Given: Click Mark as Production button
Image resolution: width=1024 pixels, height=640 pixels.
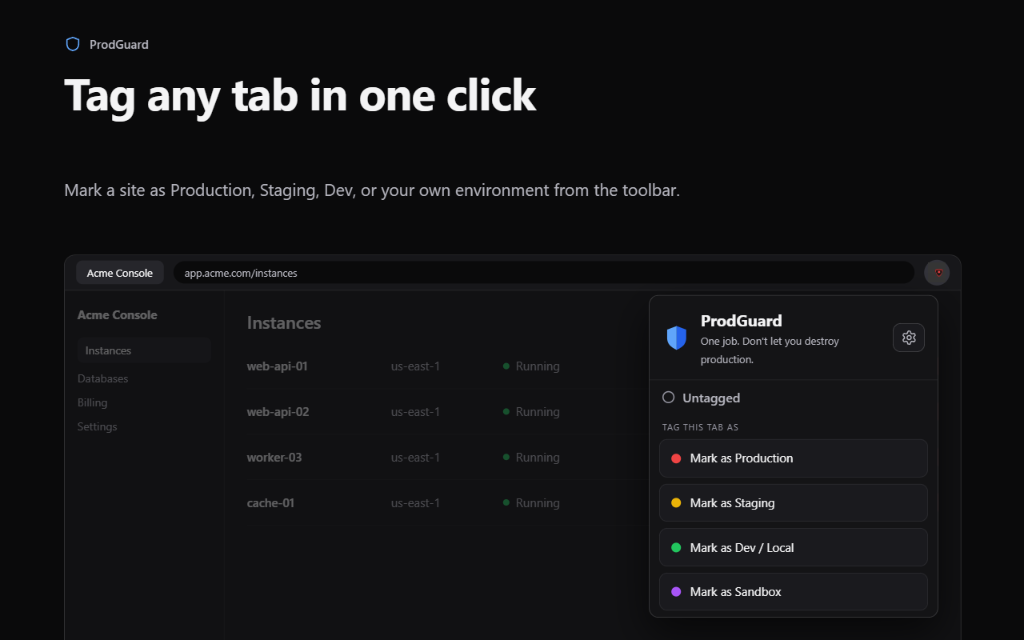Looking at the screenshot, I should click(793, 458).
